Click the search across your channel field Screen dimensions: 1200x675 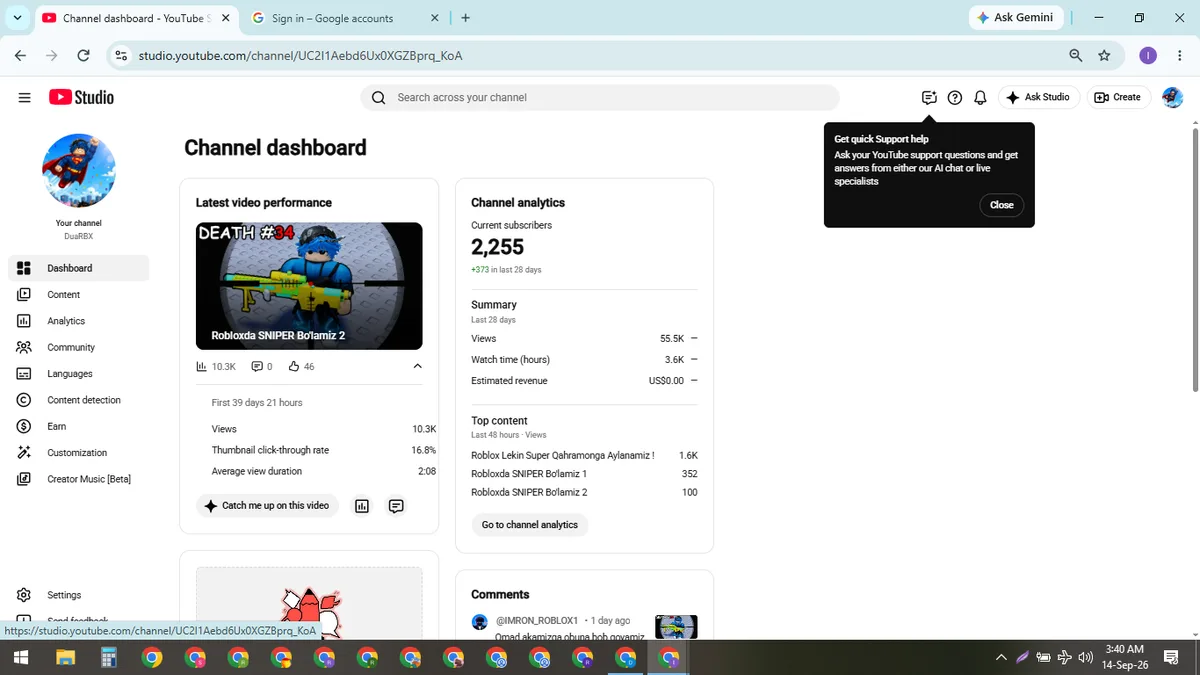point(600,97)
